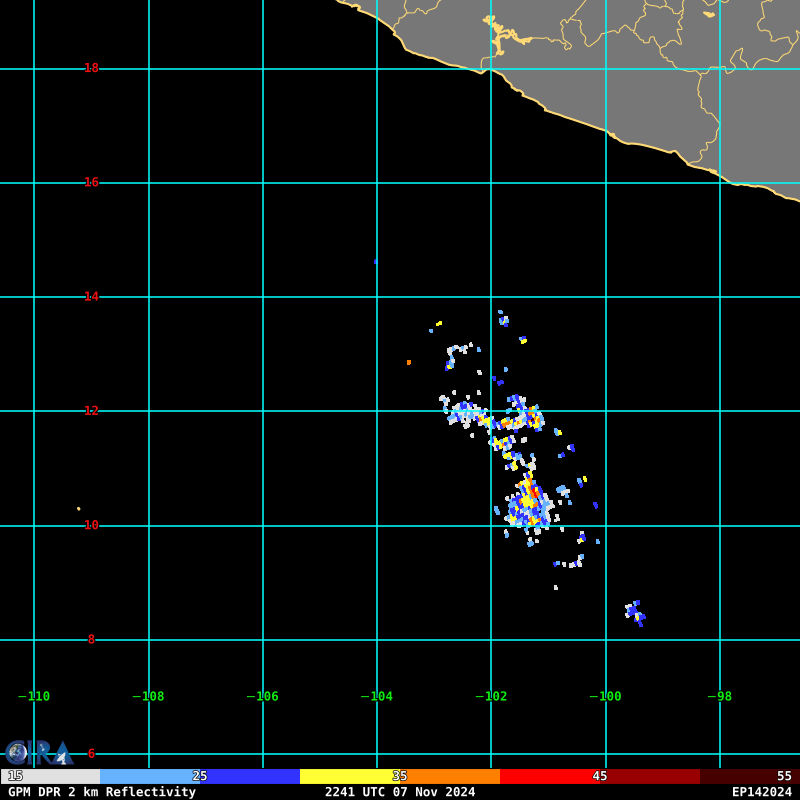Screen dimensions: 800x800
Task: Click the small orange echo dot near 13N
Action: tap(408, 362)
